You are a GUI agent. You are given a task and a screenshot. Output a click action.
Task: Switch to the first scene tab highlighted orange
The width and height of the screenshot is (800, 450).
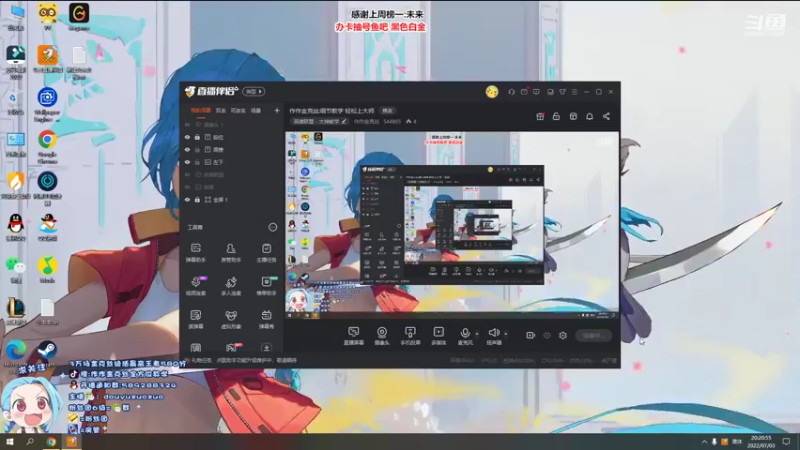click(x=201, y=110)
